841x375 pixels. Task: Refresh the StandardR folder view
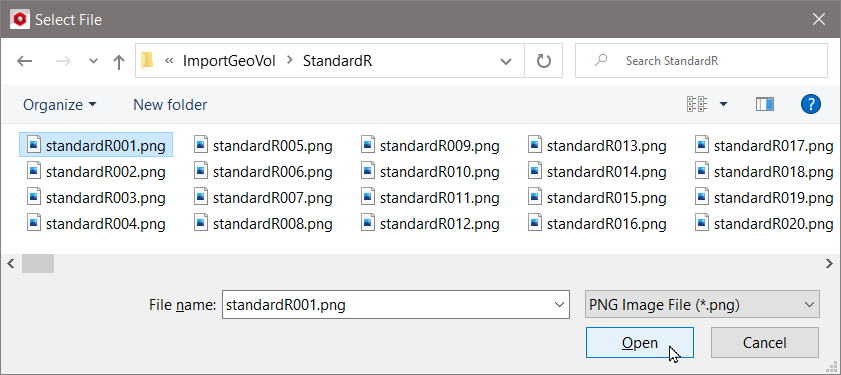point(544,61)
